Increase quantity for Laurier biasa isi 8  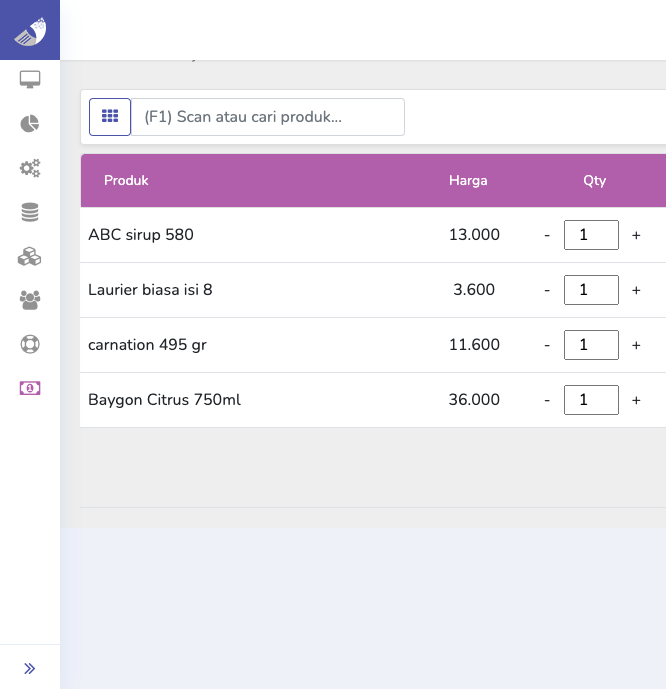636,290
